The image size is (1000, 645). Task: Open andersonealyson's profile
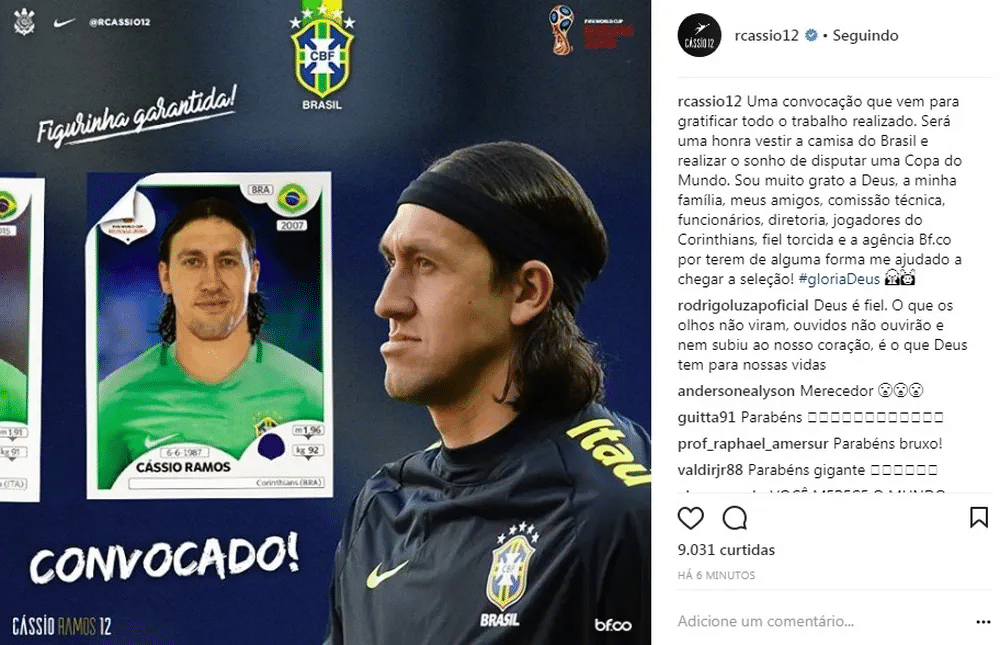click(x=736, y=390)
